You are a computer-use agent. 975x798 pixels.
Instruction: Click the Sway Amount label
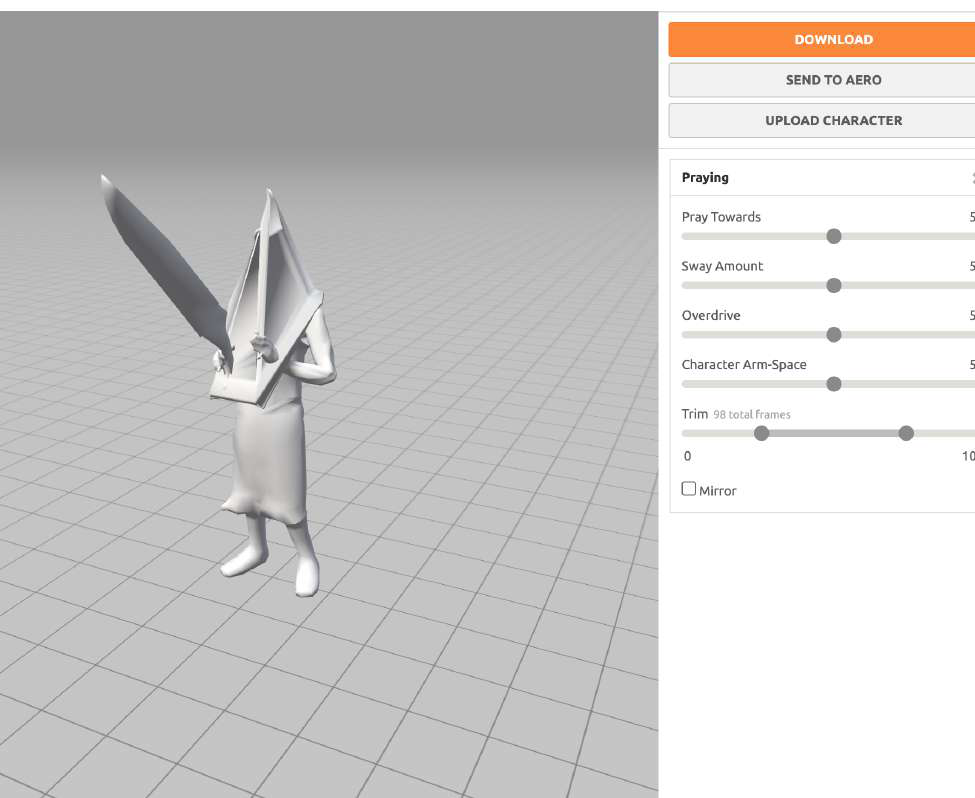click(722, 266)
